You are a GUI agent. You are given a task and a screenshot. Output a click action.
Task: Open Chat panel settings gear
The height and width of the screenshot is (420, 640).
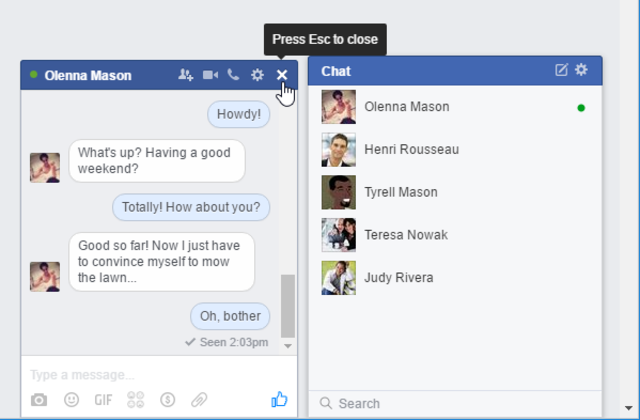click(581, 70)
